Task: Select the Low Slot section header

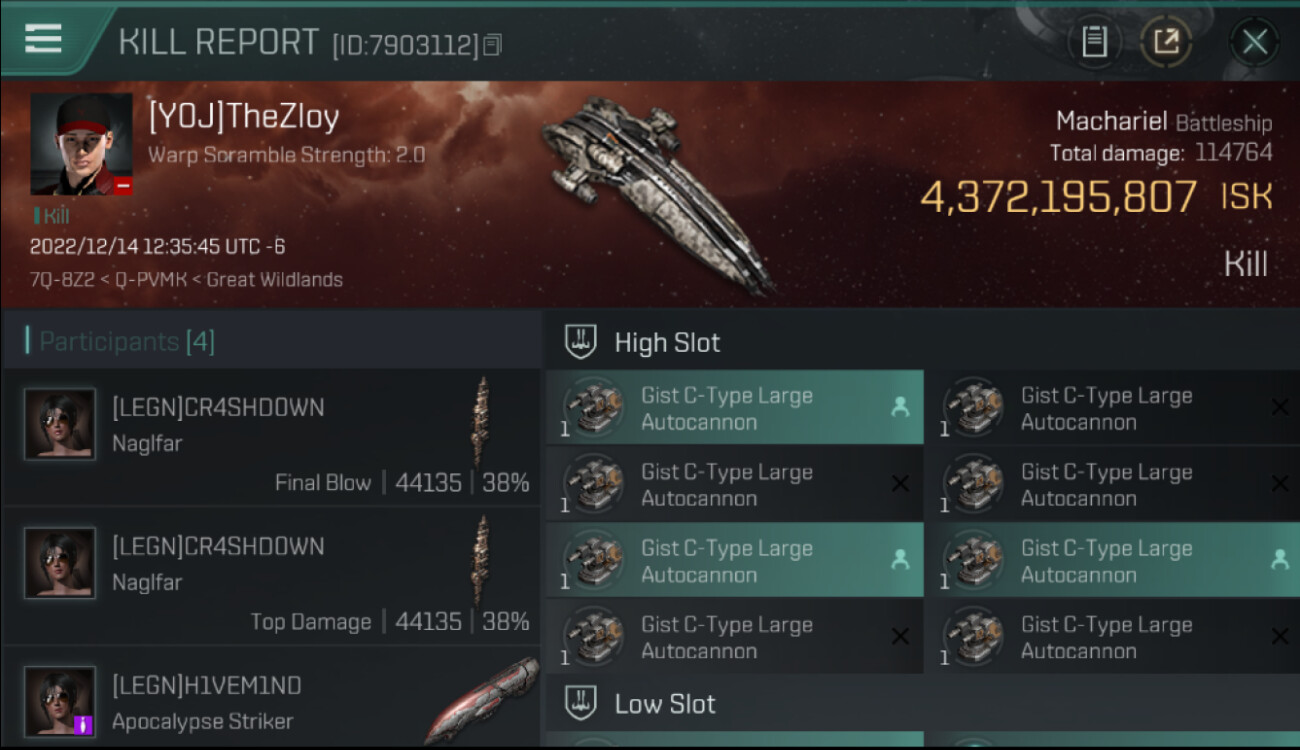Action: click(665, 703)
